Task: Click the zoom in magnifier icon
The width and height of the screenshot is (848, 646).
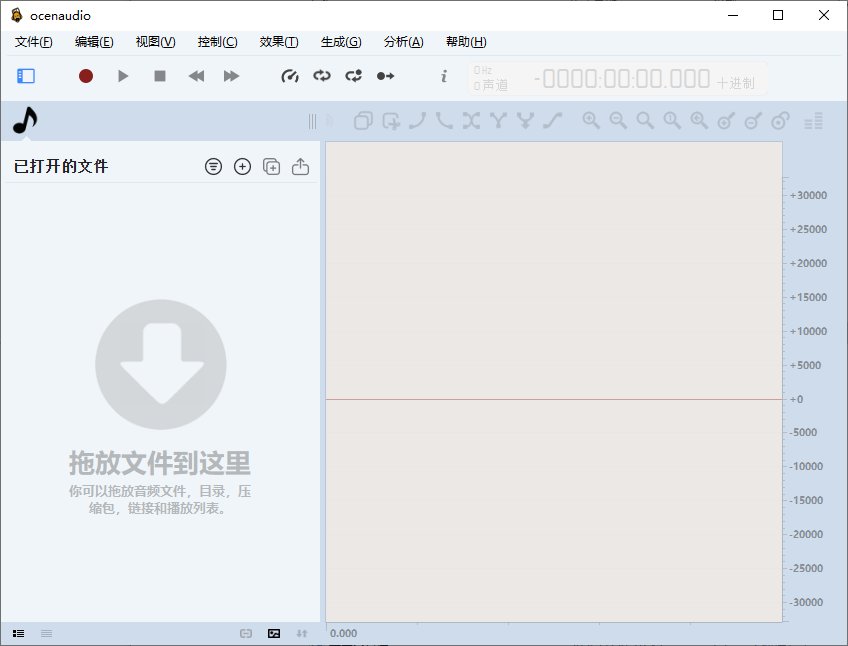Action: coord(591,121)
